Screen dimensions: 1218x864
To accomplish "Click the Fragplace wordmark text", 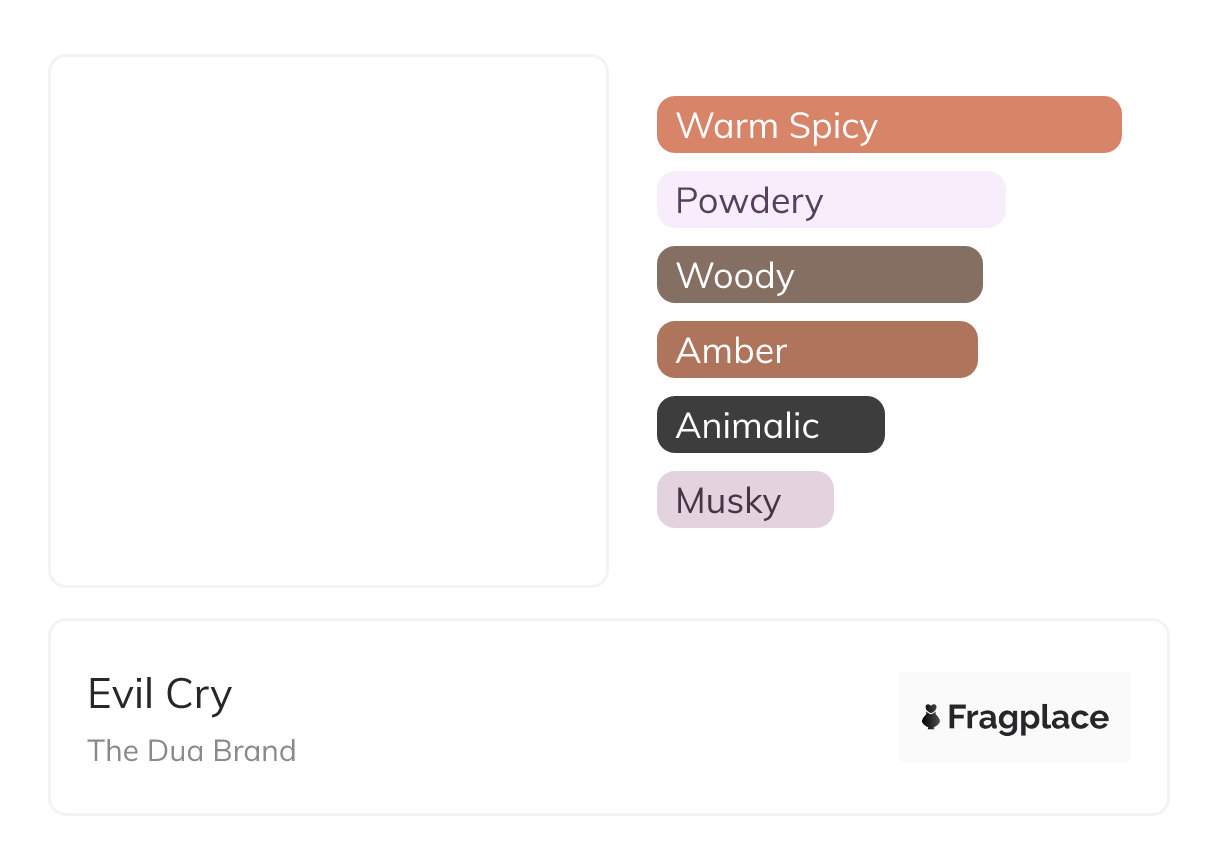I will pos(1028,717).
